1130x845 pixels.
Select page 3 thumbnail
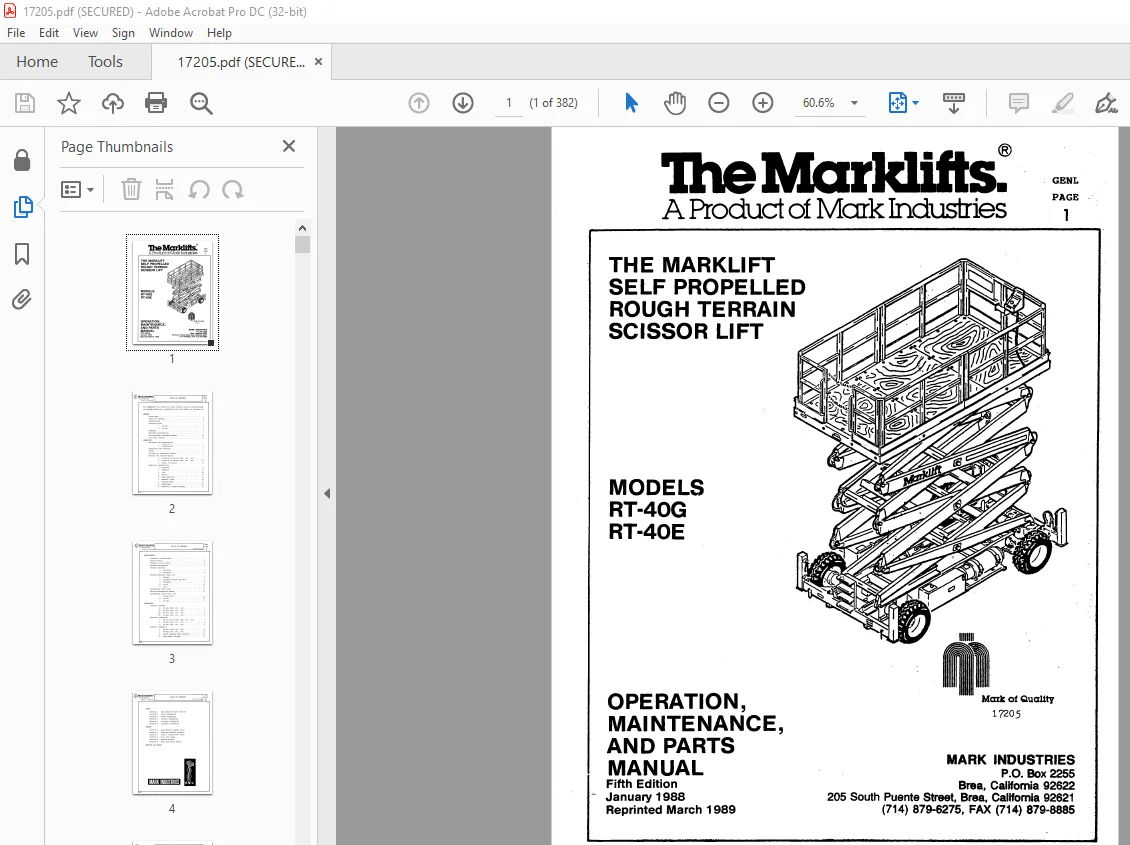pyautogui.click(x=172, y=593)
